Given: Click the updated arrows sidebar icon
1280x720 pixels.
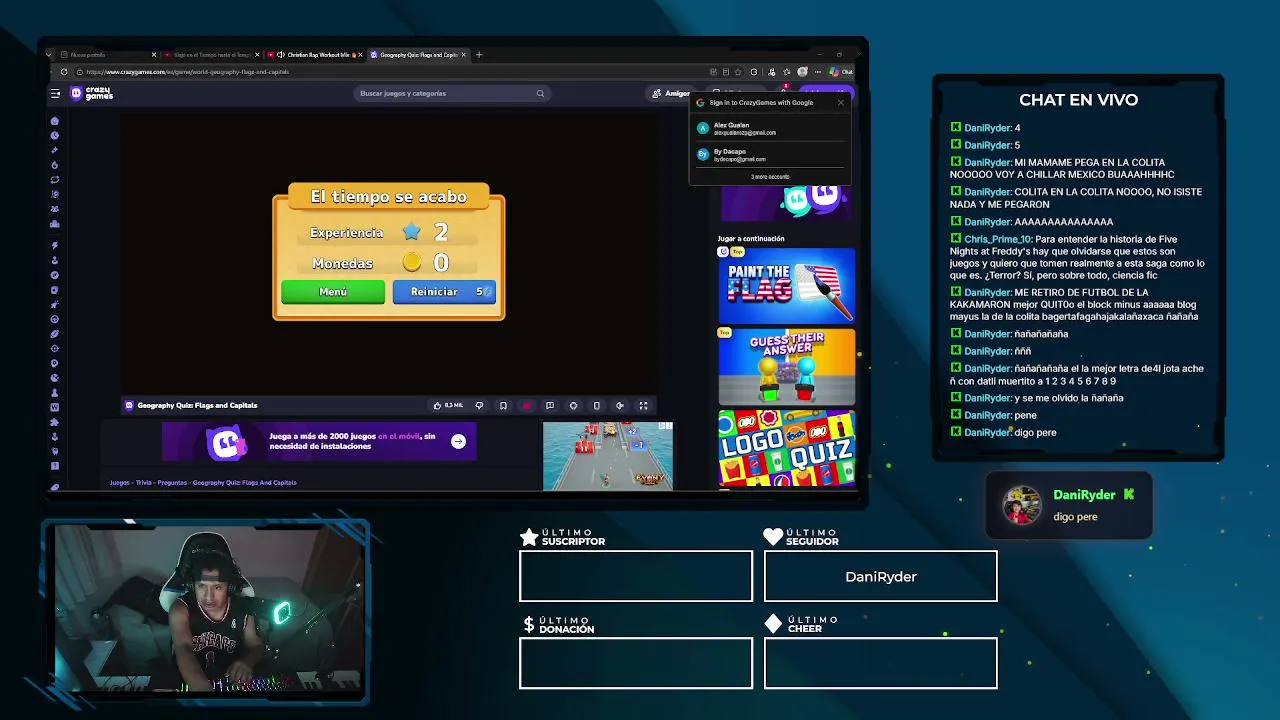Looking at the screenshot, I should (x=55, y=180).
